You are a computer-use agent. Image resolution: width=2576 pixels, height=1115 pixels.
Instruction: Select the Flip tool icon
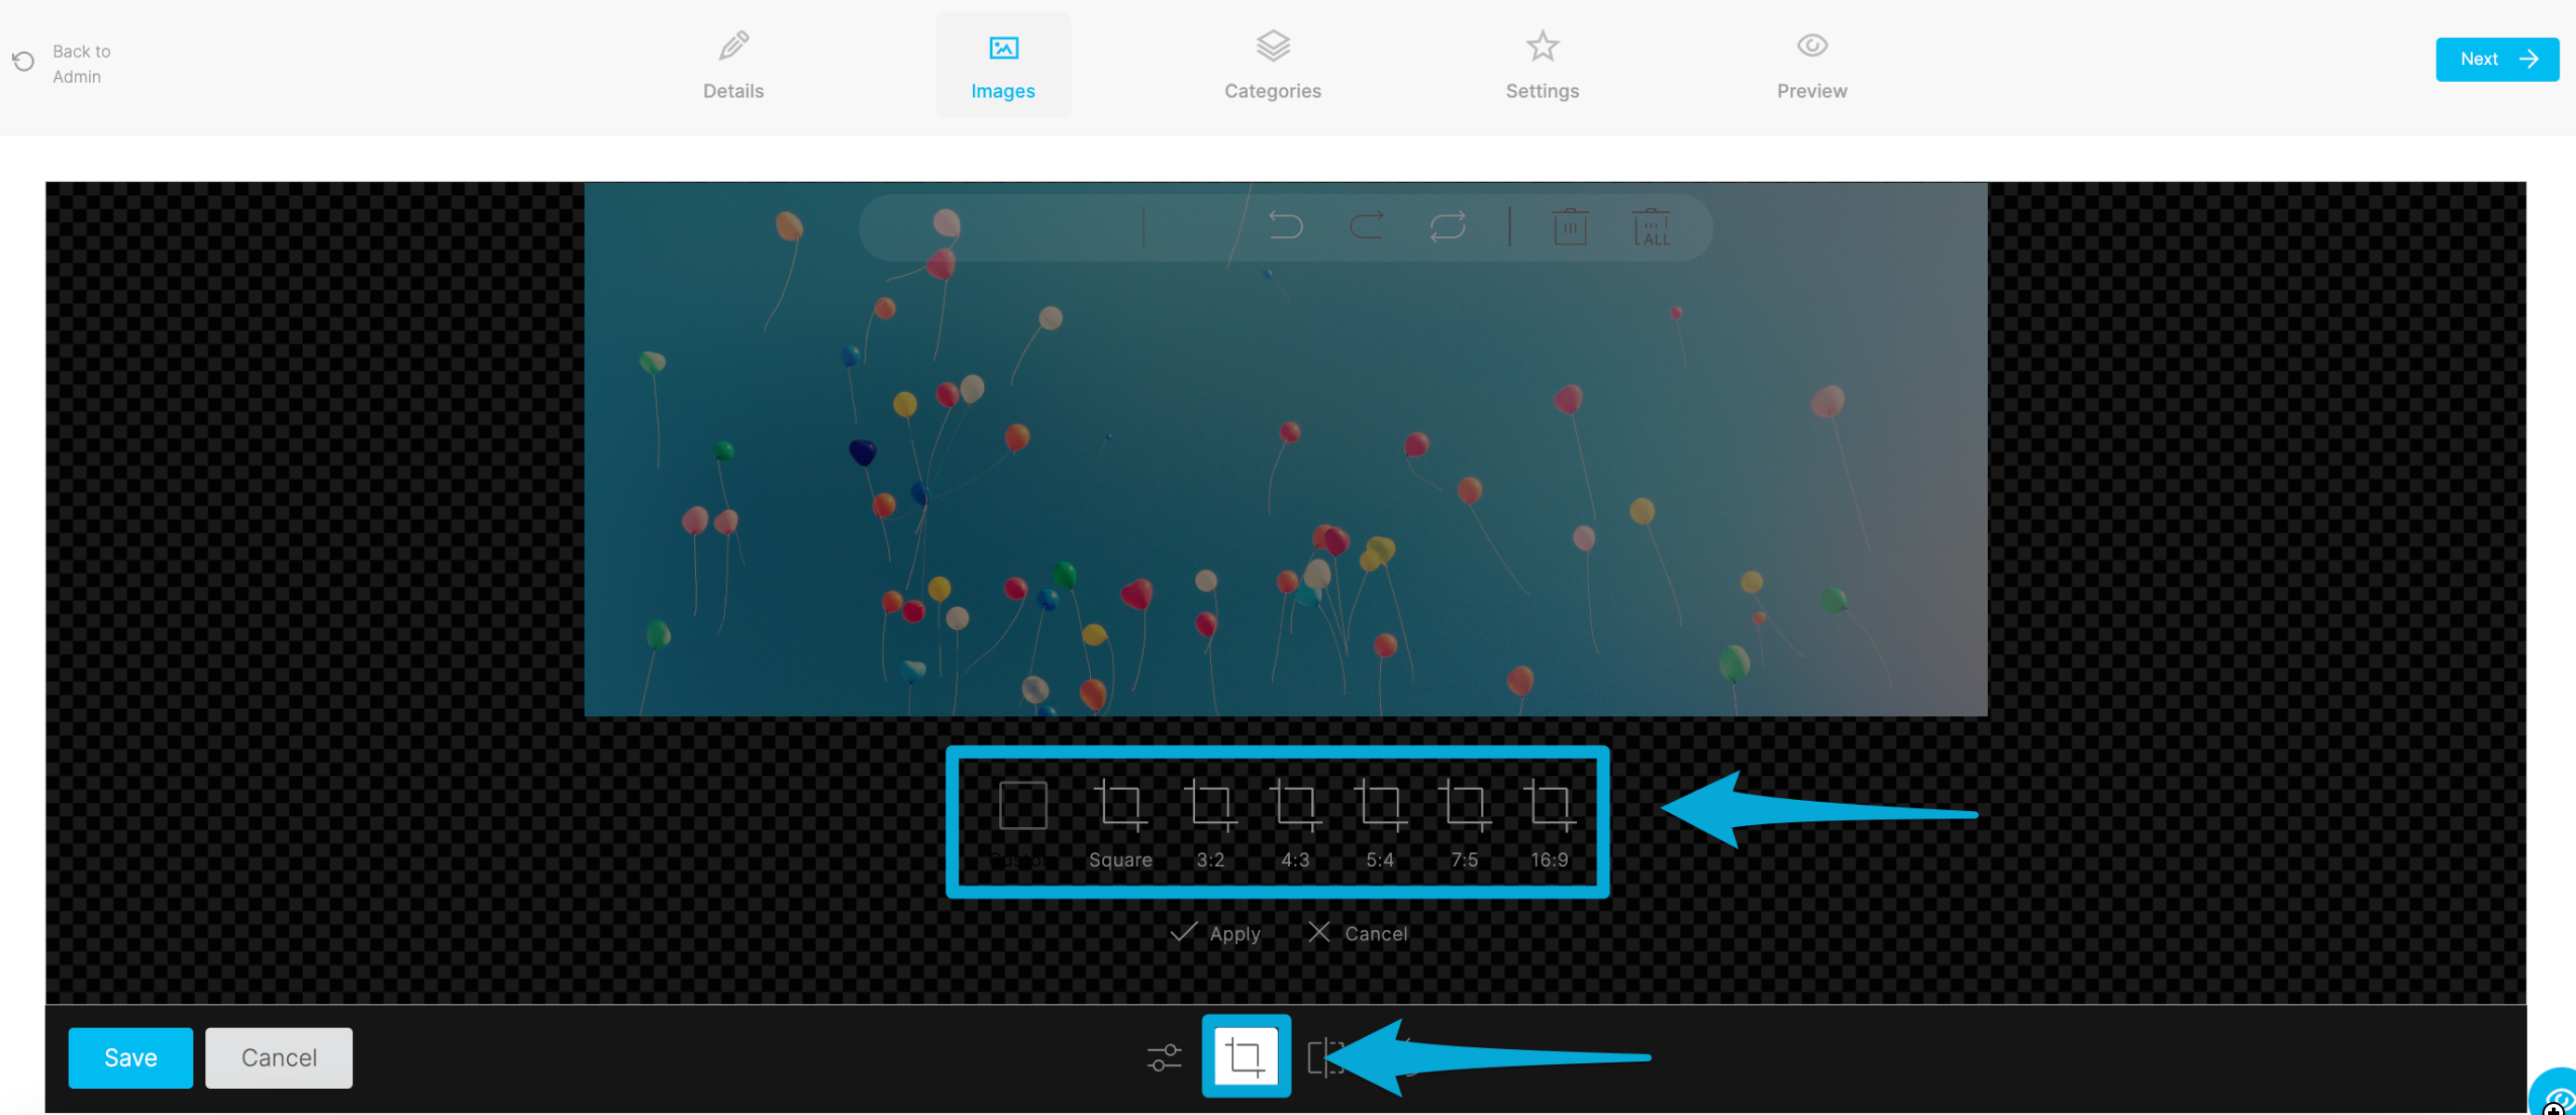point(1324,1057)
